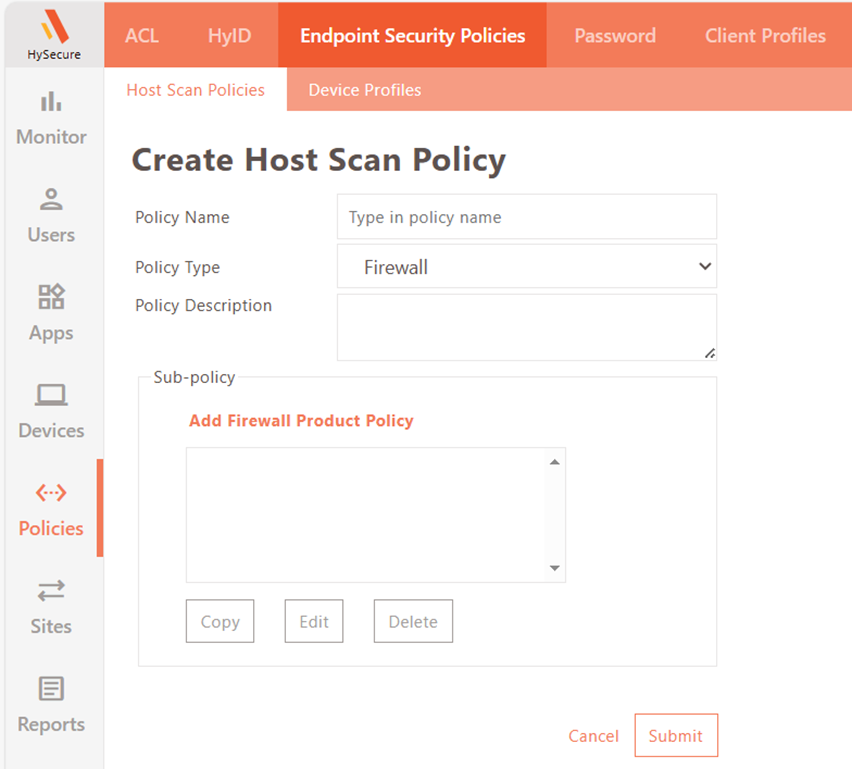Select the Users person icon
Screen dimensions: 852x769
click(51, 199)
